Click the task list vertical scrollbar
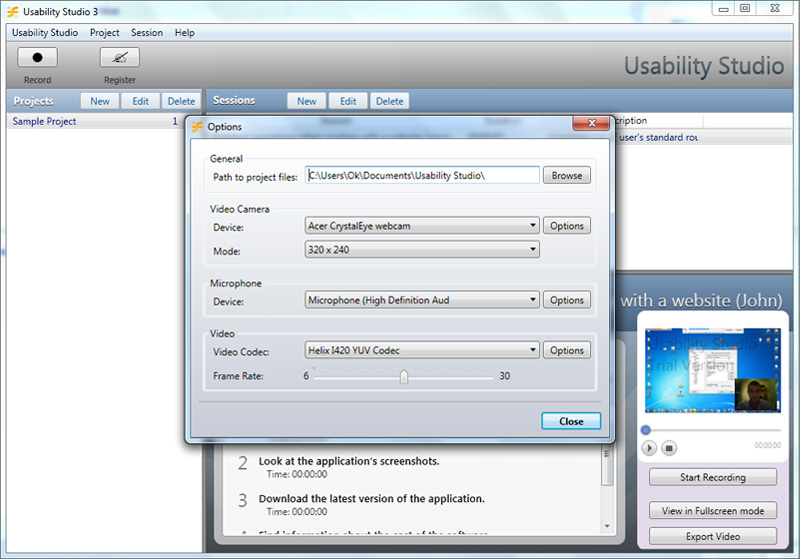 (607, 467)
